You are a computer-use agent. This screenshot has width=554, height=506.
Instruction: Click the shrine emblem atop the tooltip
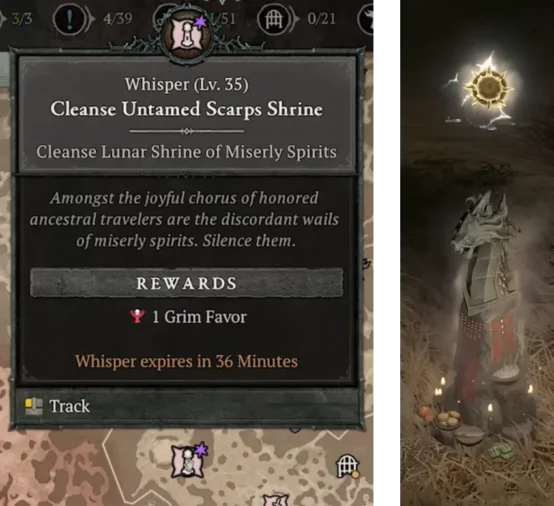[187, 36]
